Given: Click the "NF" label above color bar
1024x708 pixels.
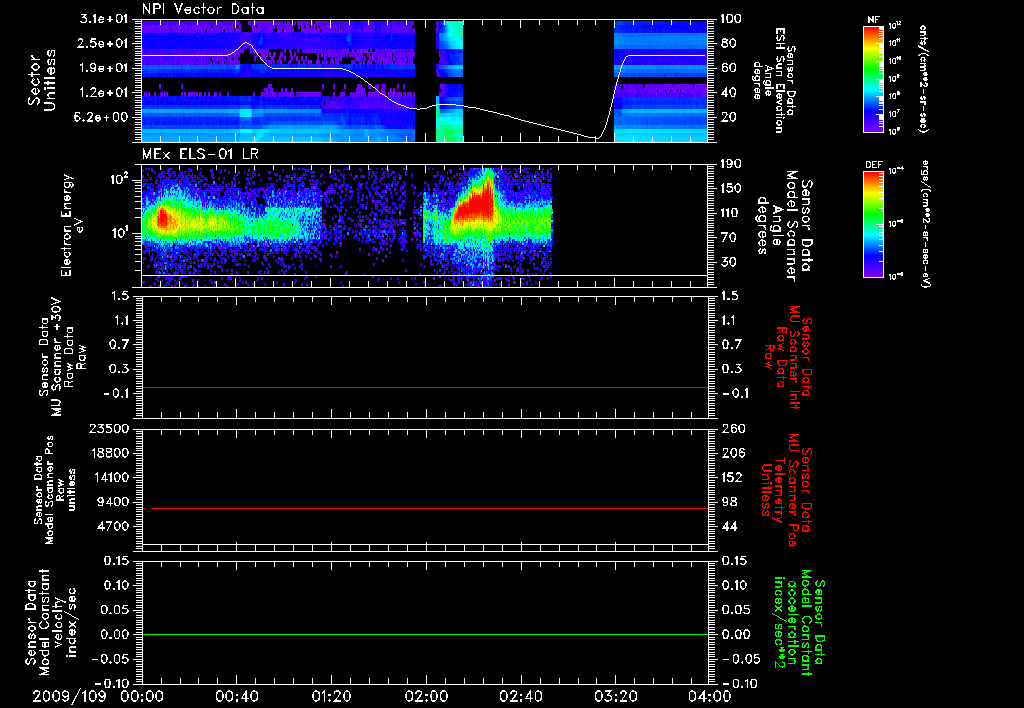Looking at the screenshot, I should point(873,20).
